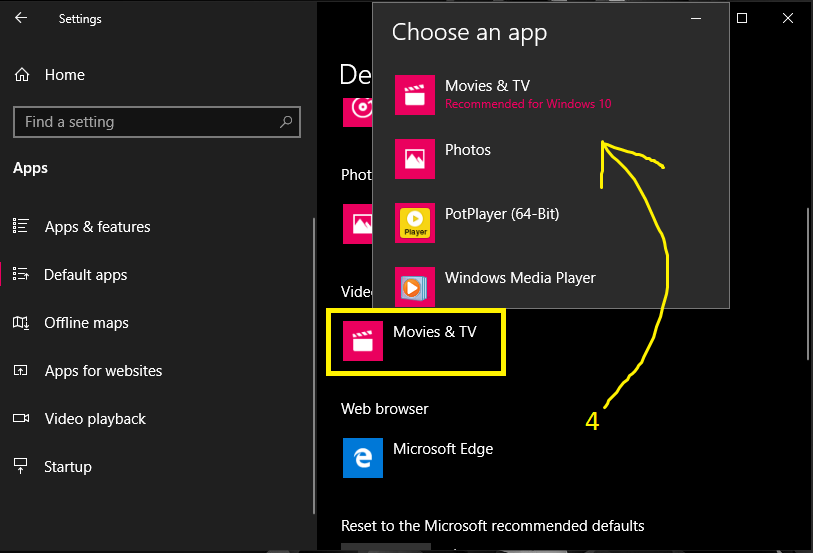813x553 pixels.
Task: Click the Windows Media Player icon
Action: 415,287
